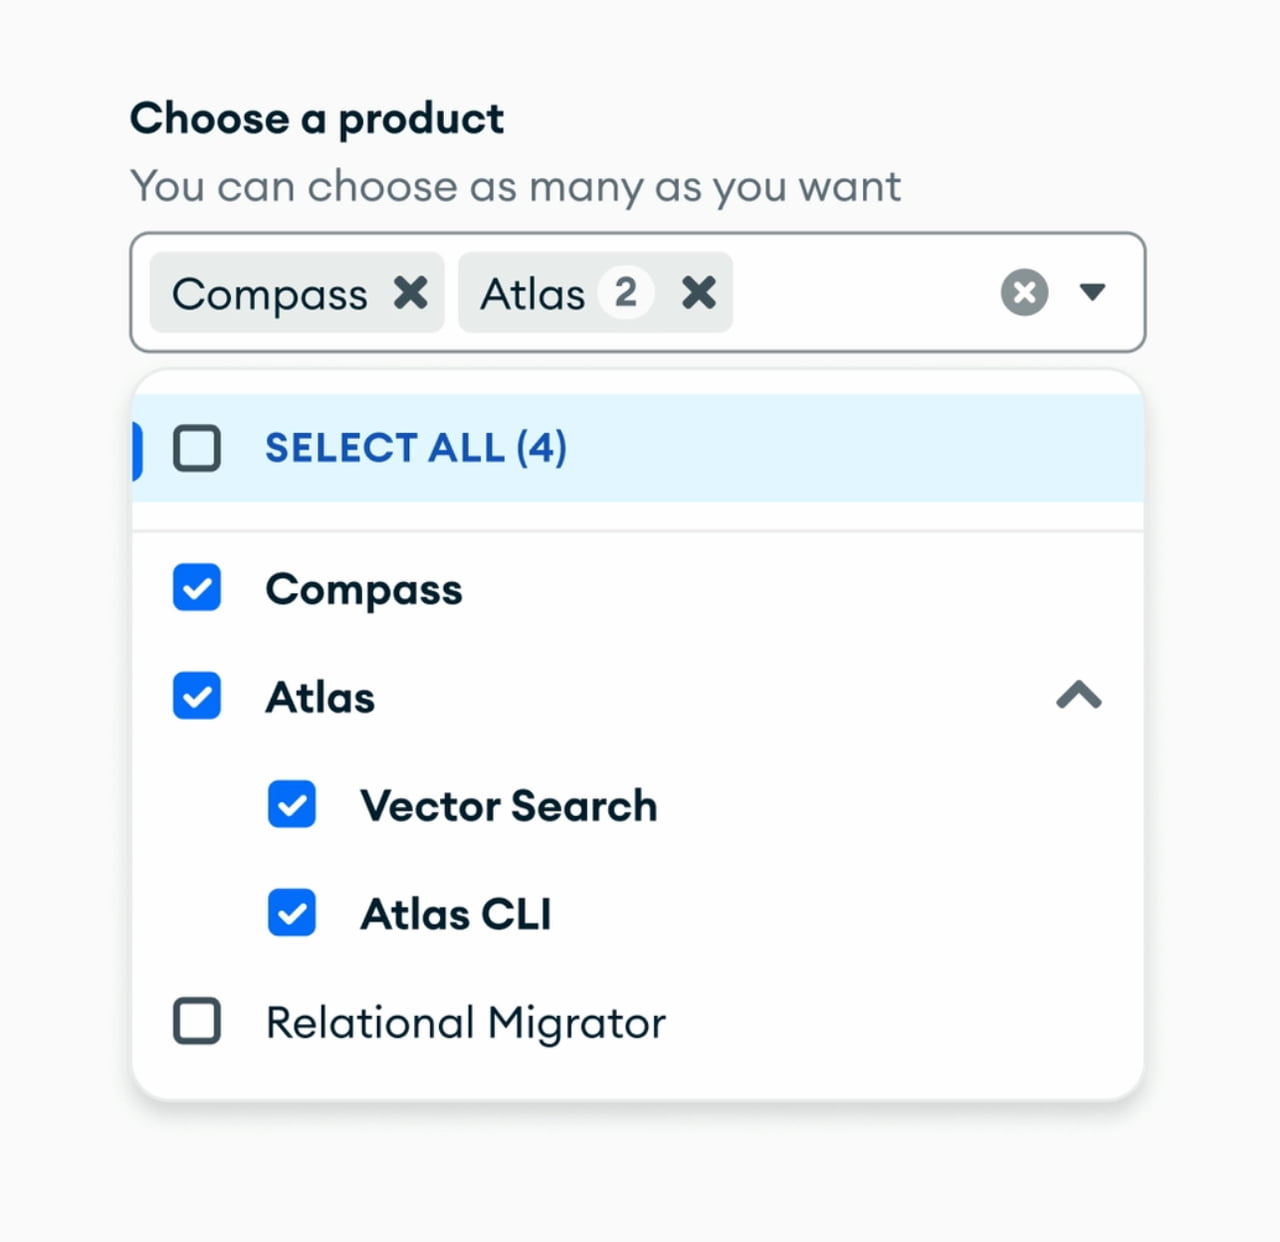Image resolution: width=1280 pixels, height=1242 pixels.
Task: Clear all selections with circled X icon
Action: (x=1024, y=293)
